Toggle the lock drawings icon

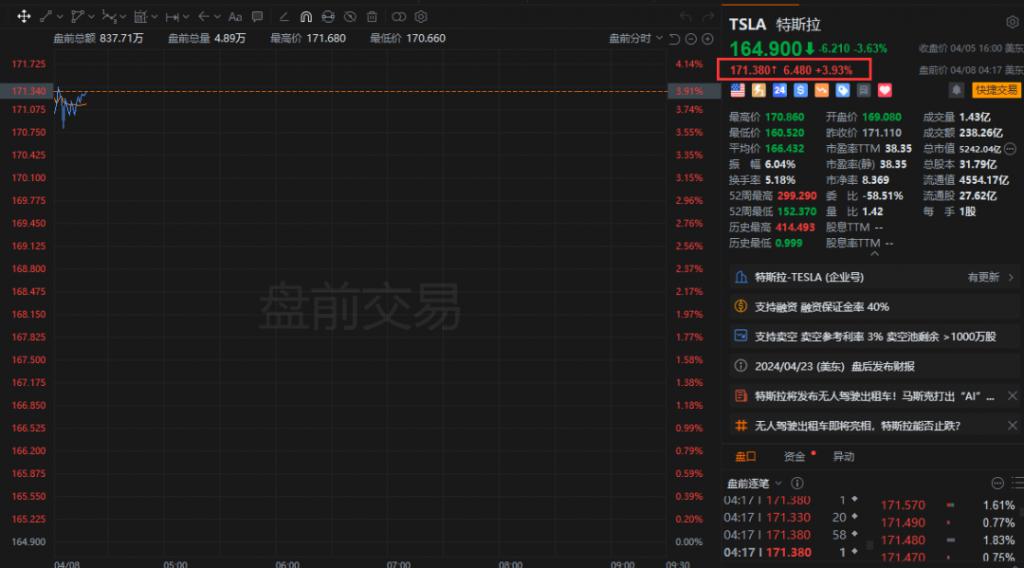tap(328, 17)
